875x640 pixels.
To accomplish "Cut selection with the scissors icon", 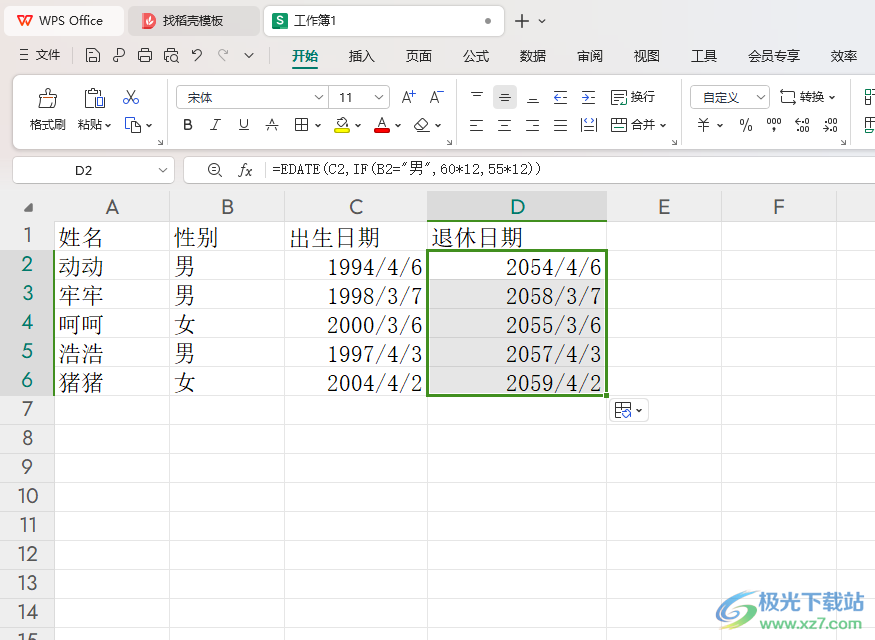I will pyautogui.click(x=131, y=98).
